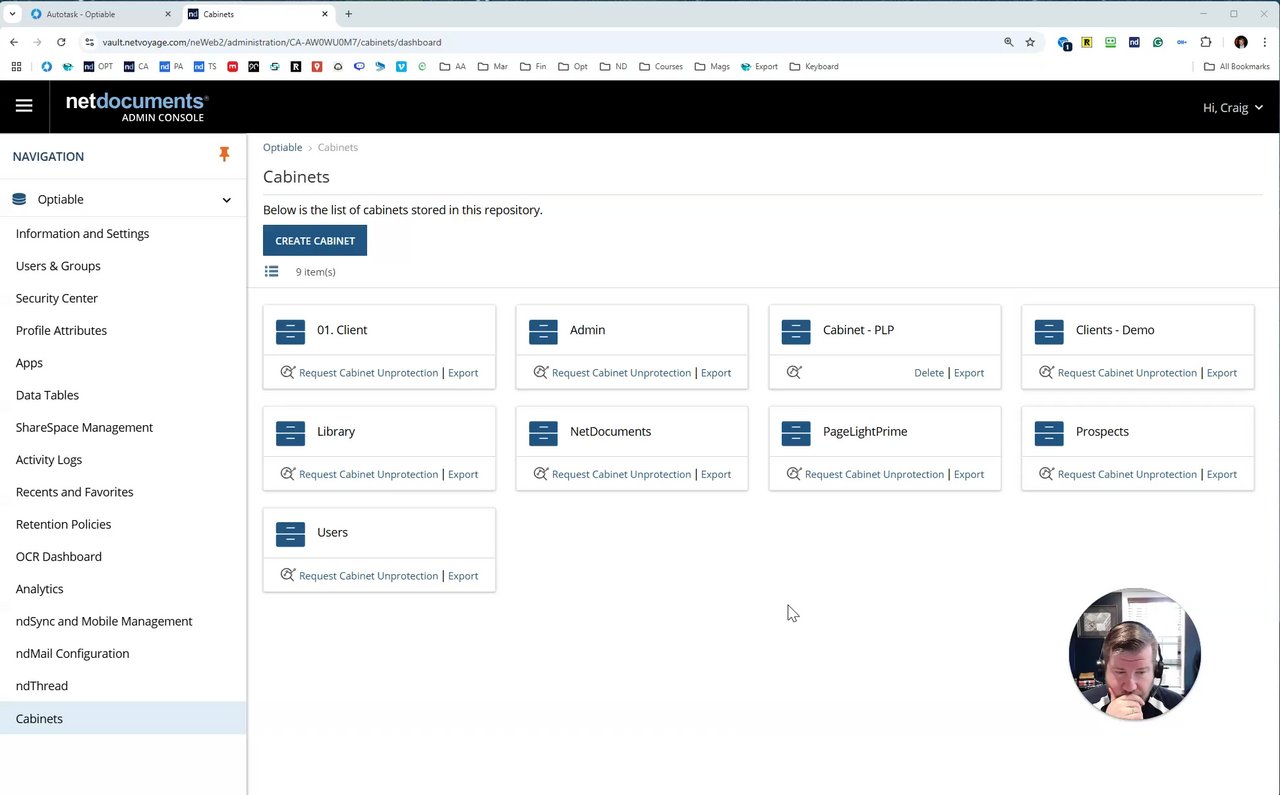Export the Clients - Demo cabinet
Viewport: 1280px width, 795px height.
[1222, 372]
